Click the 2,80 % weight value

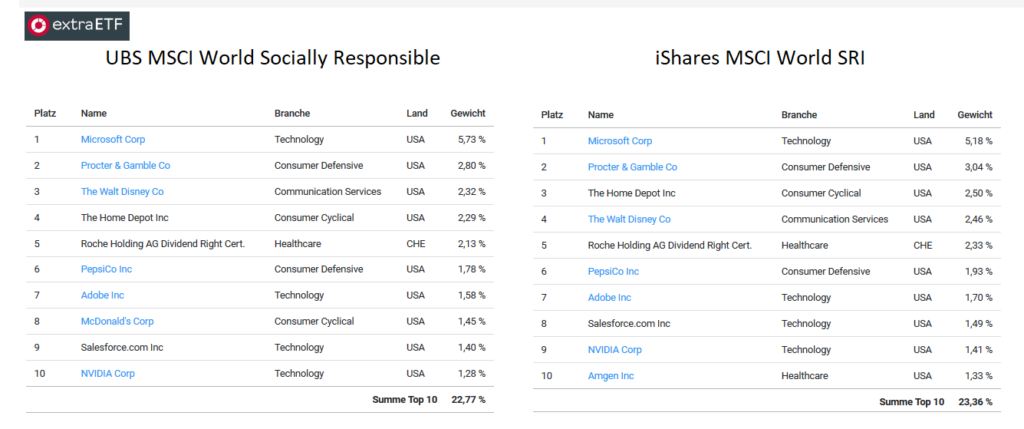tap(472, 165)
